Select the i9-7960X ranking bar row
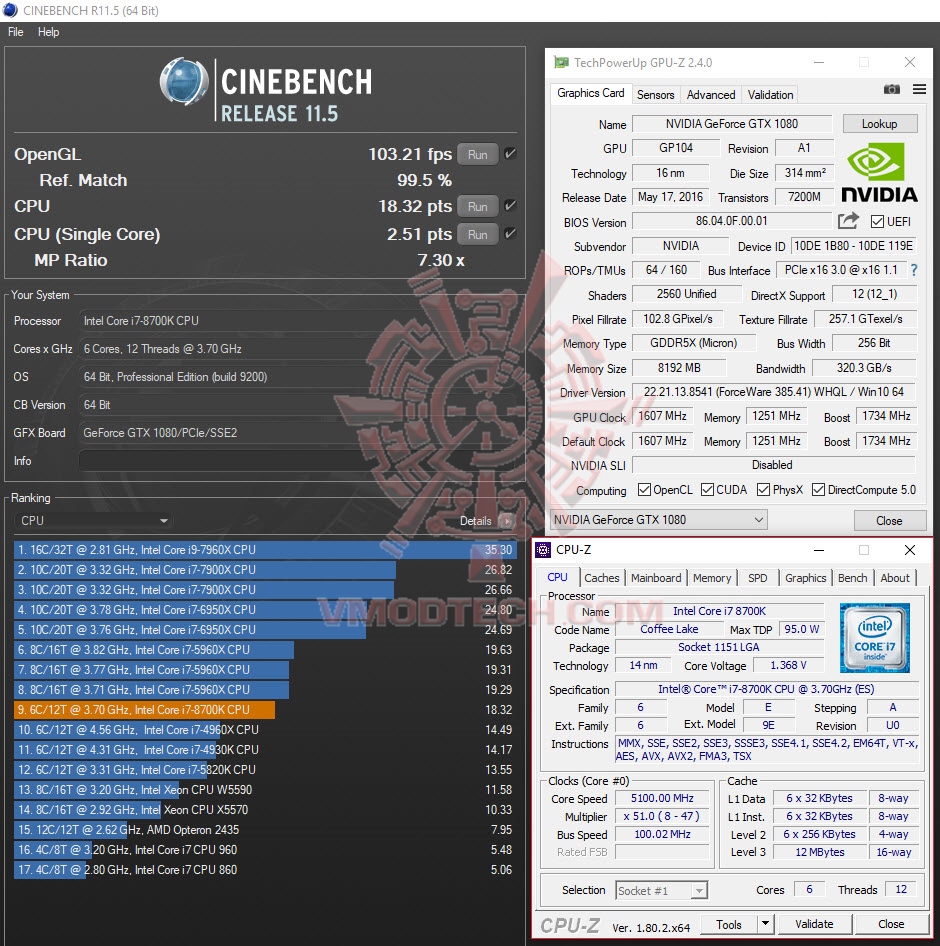The height and width of the screenshot is (946, 940). (265, 550)
